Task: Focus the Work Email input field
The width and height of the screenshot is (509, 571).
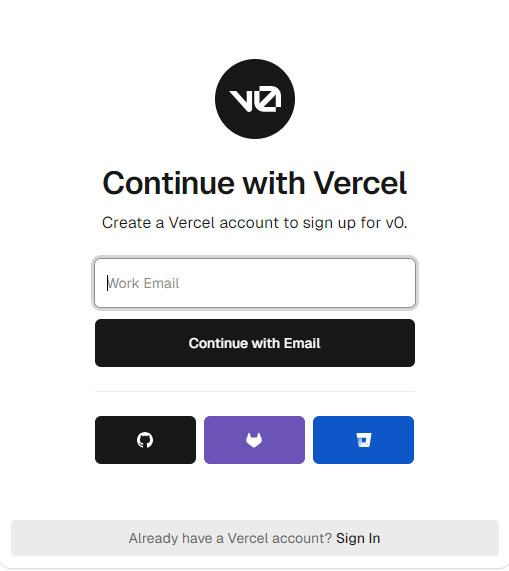Action: coord(255,283)
